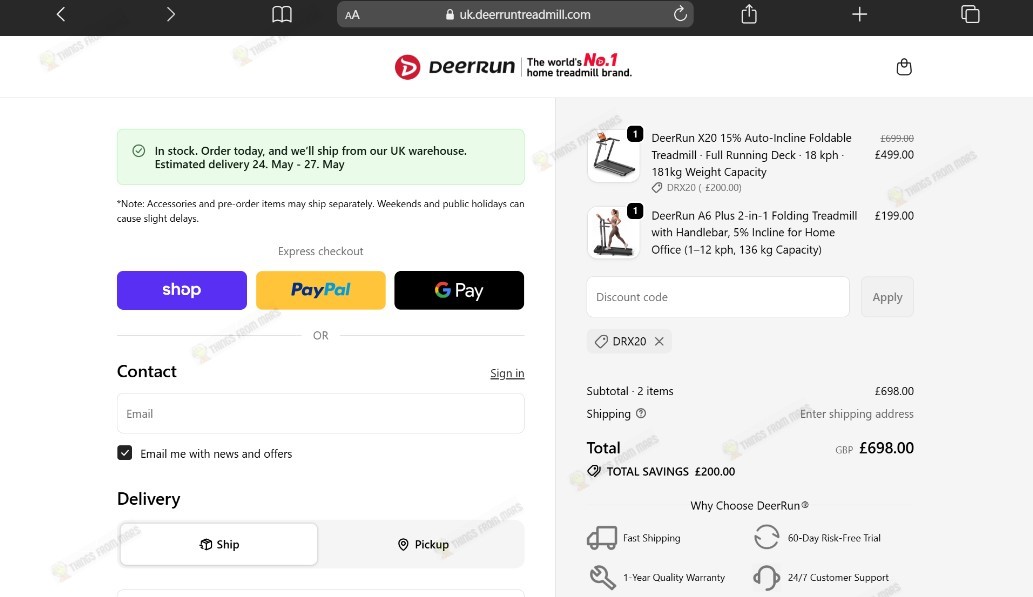Open the Shipping help question mark

coord(641,413)
